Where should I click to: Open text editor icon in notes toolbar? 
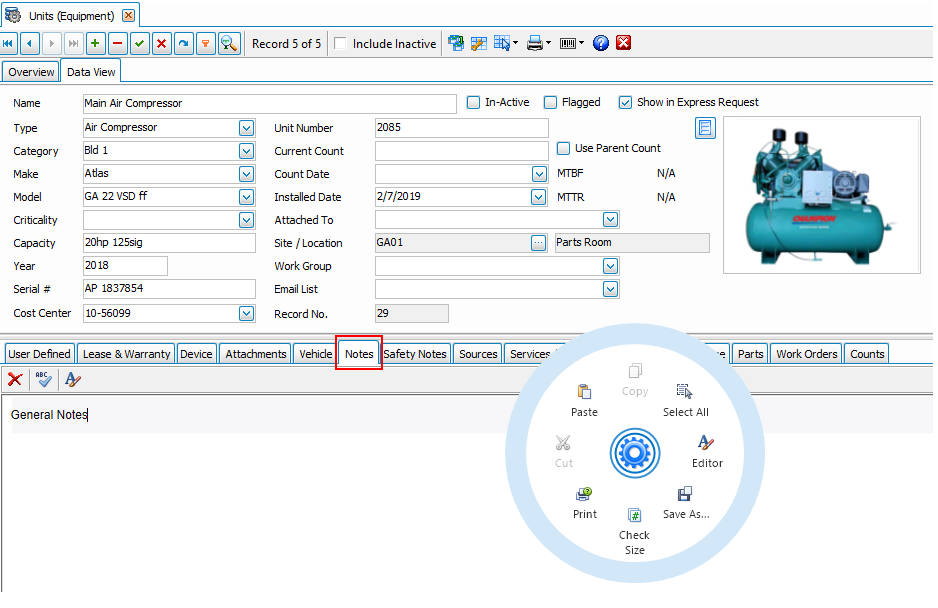pyautogui.click(x=72, y=379)
